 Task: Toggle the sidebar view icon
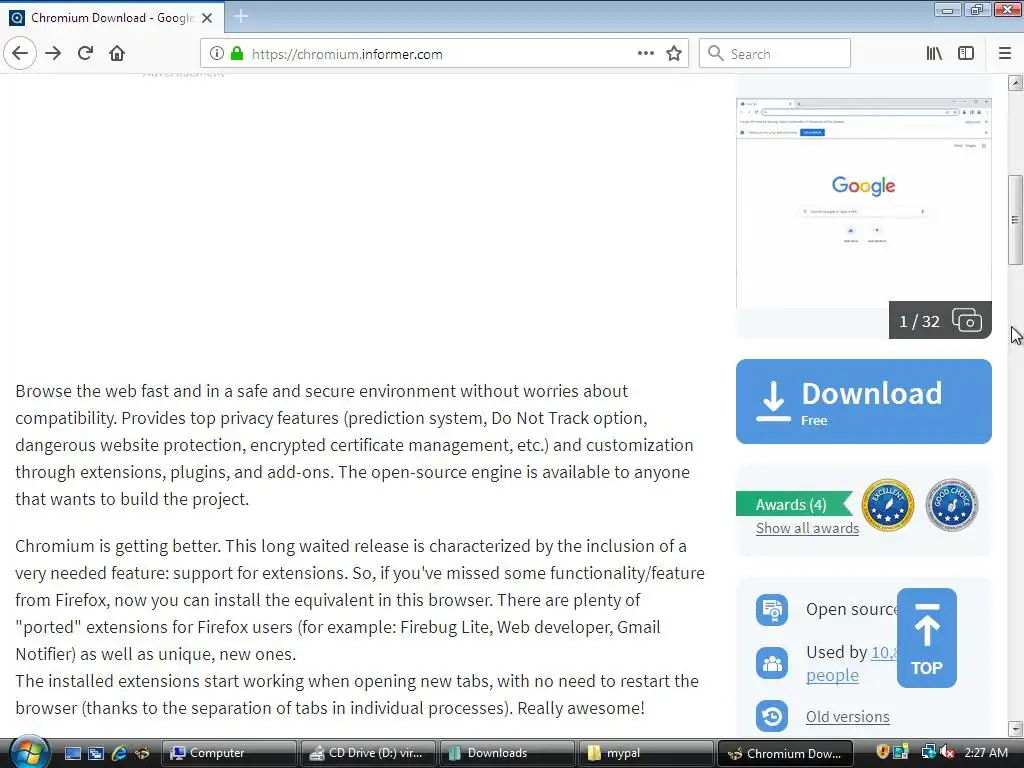coord(966,54)
